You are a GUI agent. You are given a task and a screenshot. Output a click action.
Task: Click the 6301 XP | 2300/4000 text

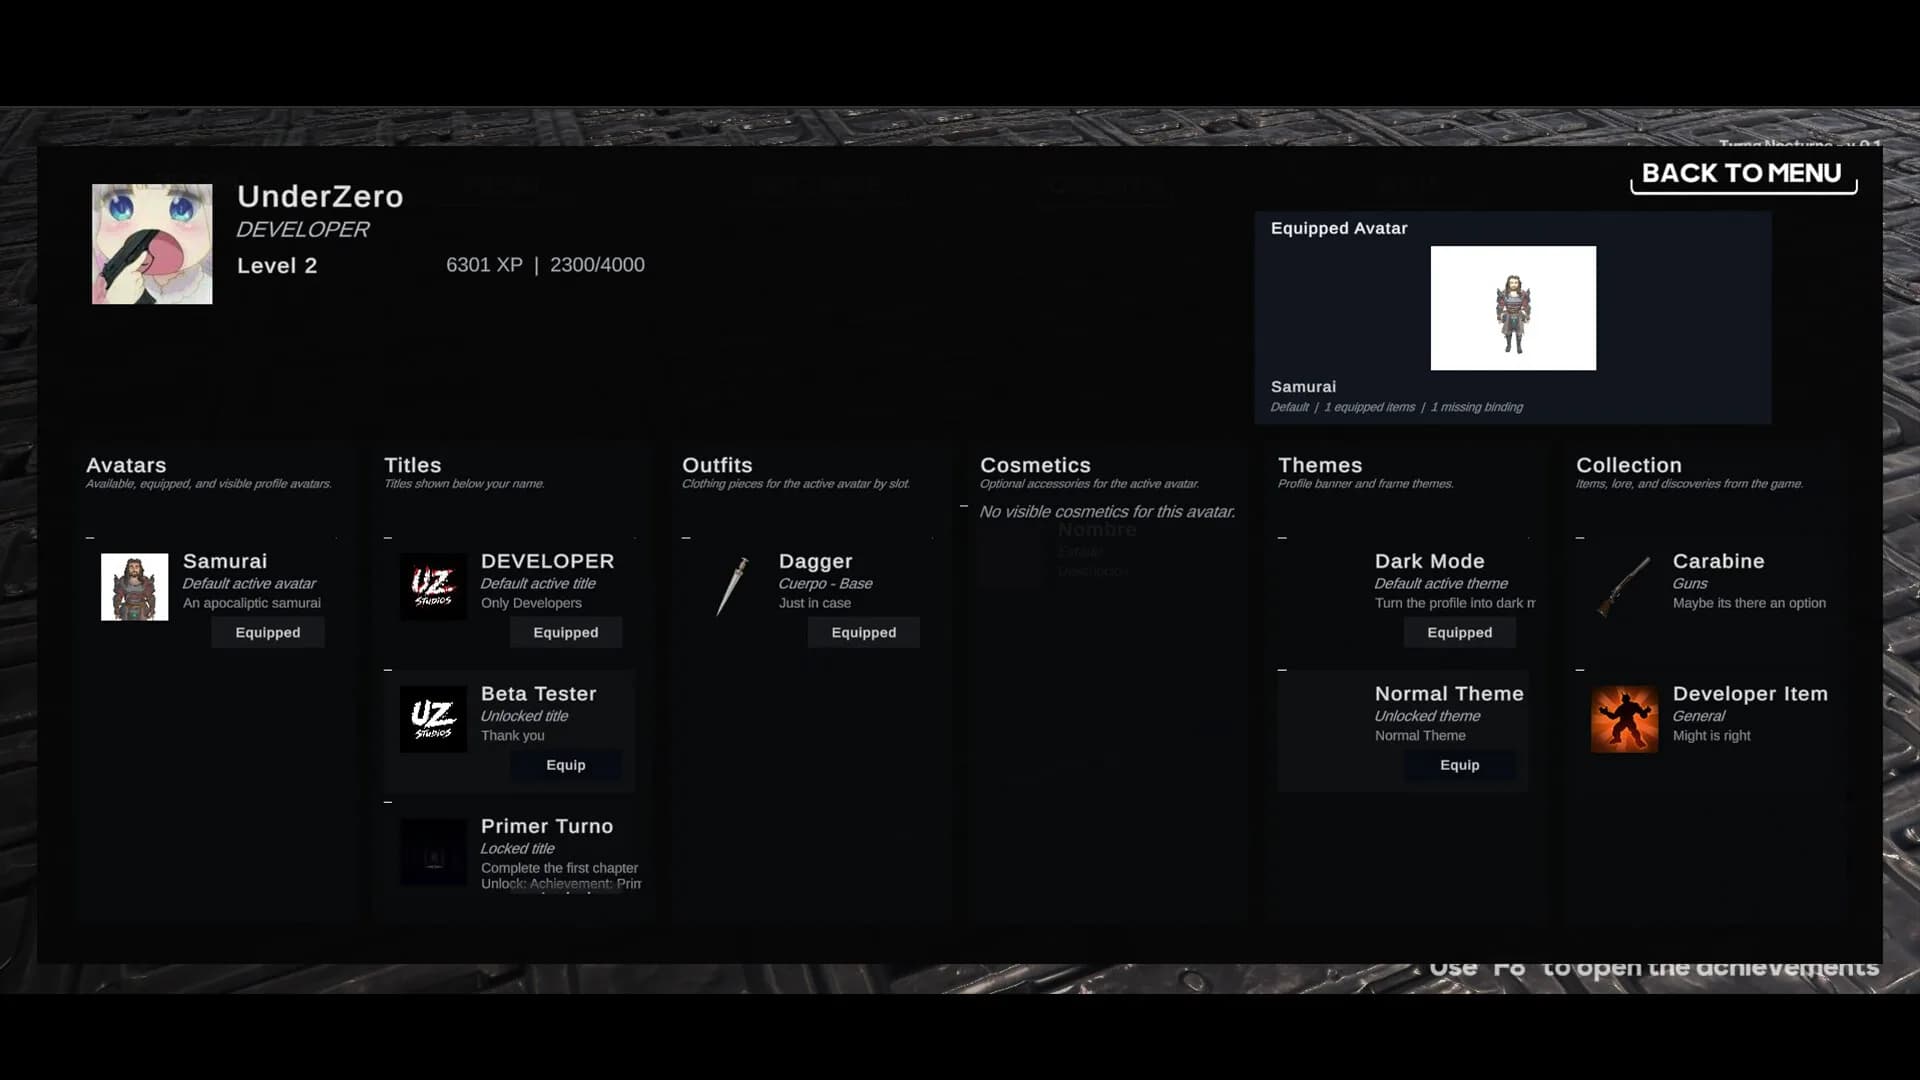click(545, 265)
